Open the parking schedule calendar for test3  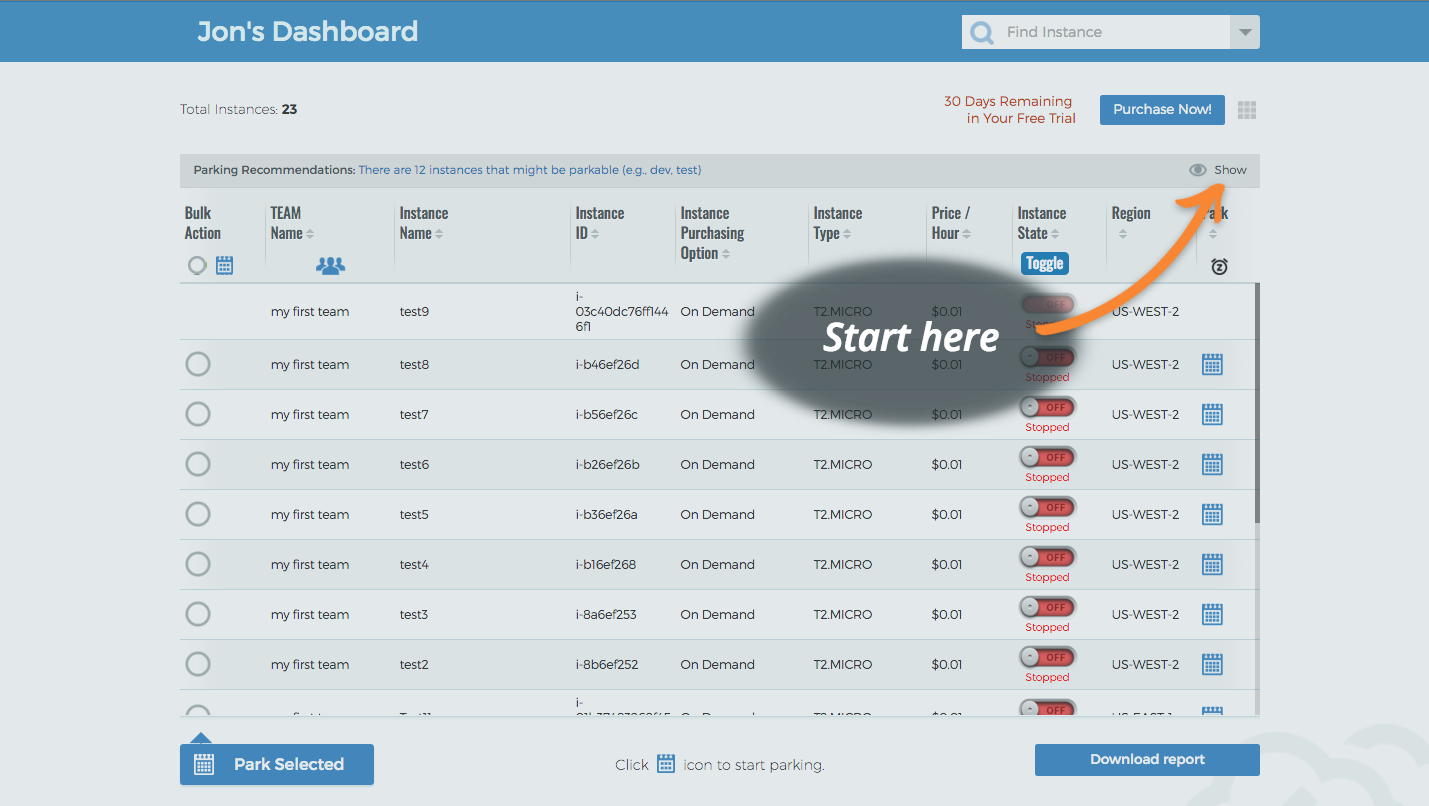1212,614
